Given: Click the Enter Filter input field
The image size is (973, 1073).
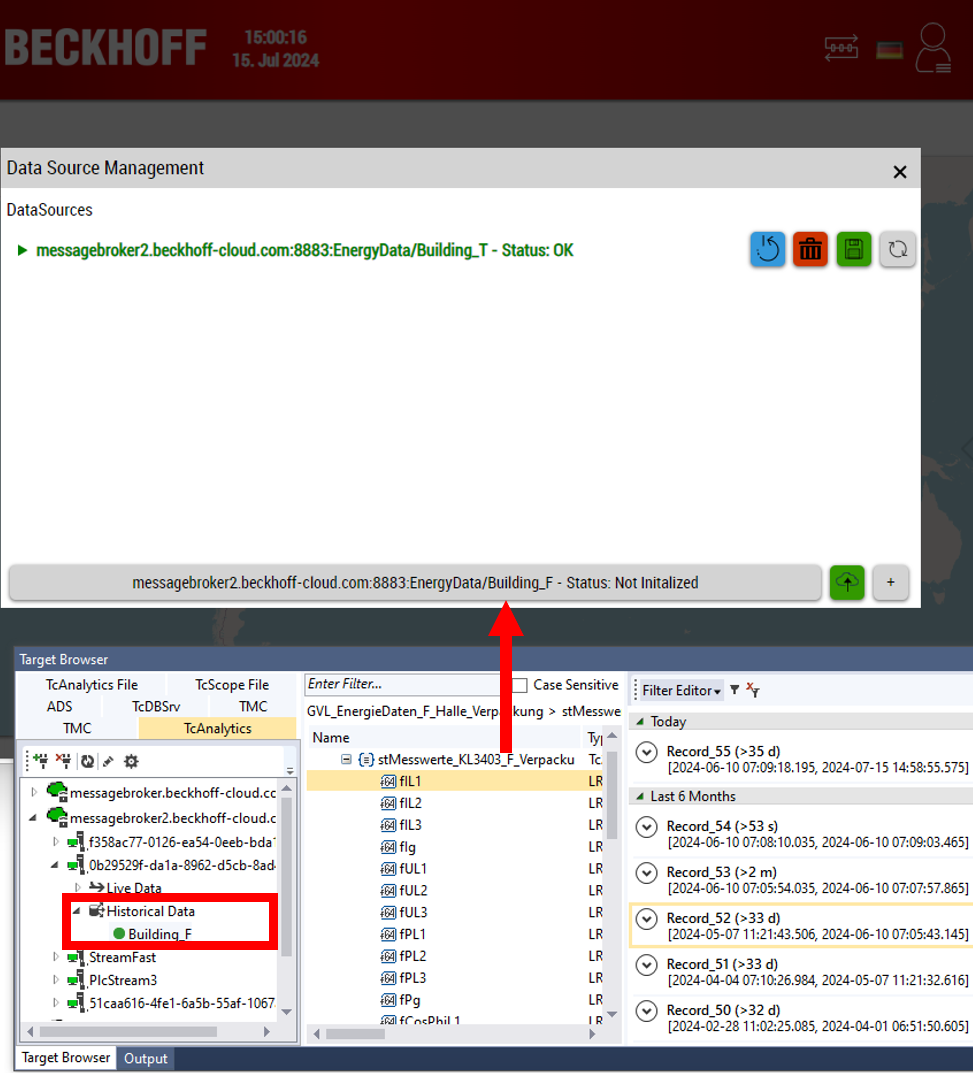Looking at the screenshot, I should (405, 685).
